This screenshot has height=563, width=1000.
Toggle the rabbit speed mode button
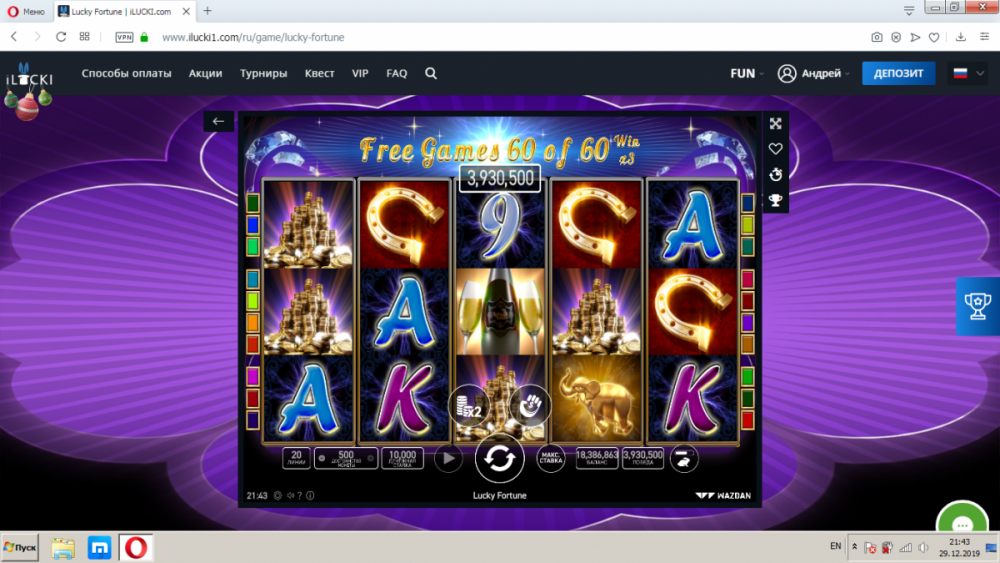click(x=683, y=458)
